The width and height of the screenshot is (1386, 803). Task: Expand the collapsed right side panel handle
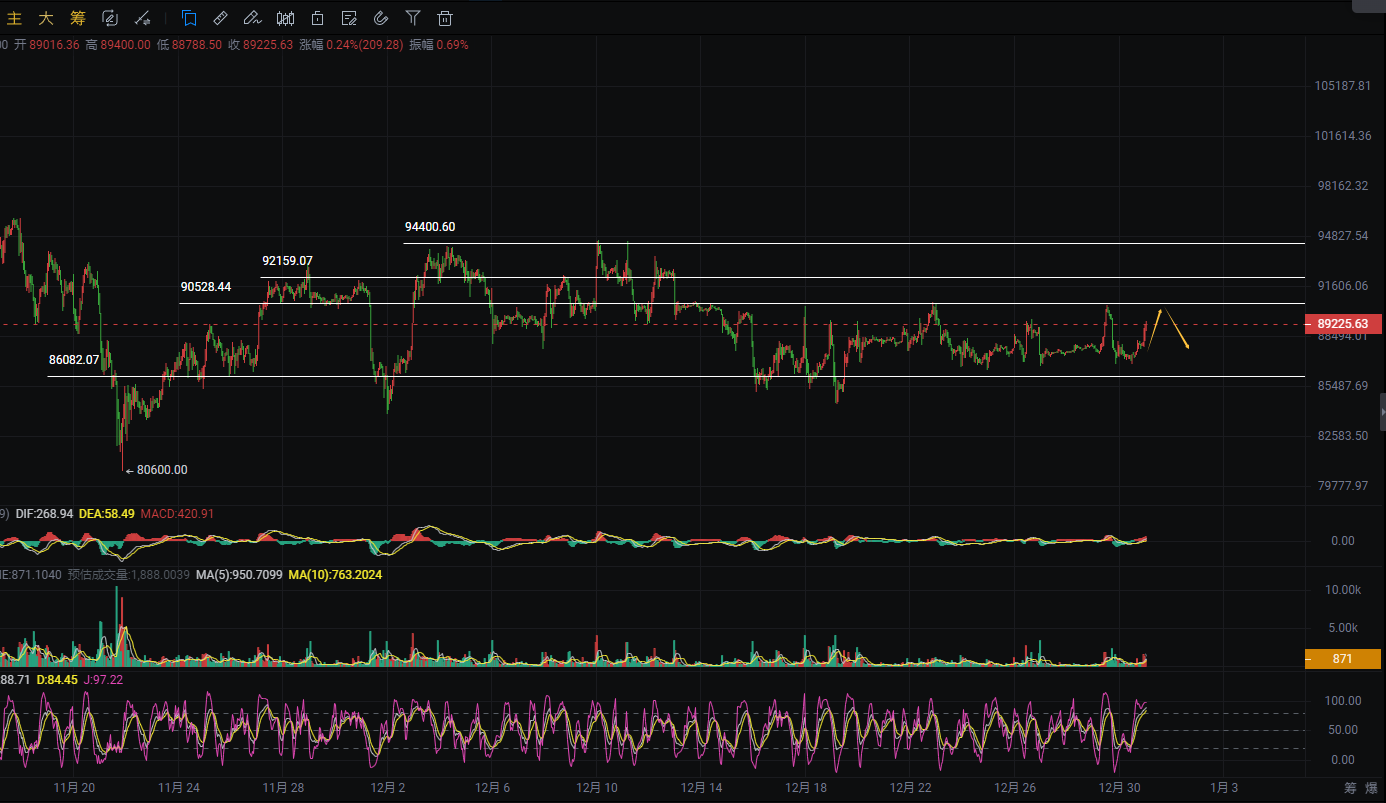tap(1382, 411)
